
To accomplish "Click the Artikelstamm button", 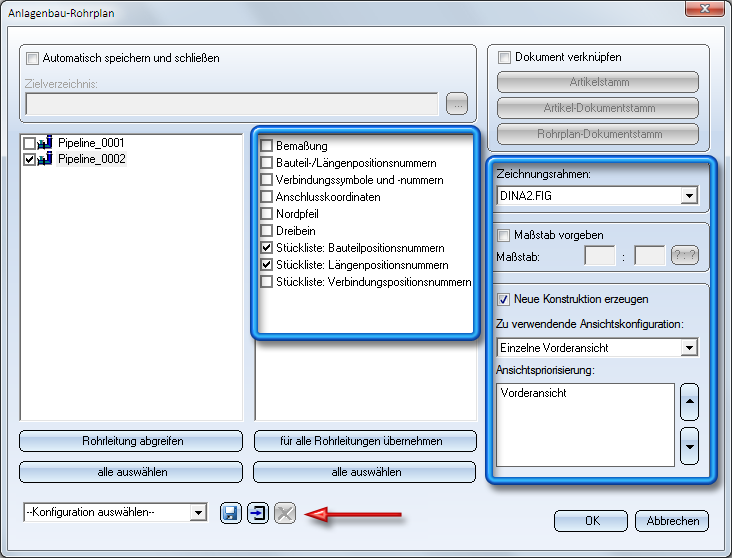I will click(x=598, y=82).
